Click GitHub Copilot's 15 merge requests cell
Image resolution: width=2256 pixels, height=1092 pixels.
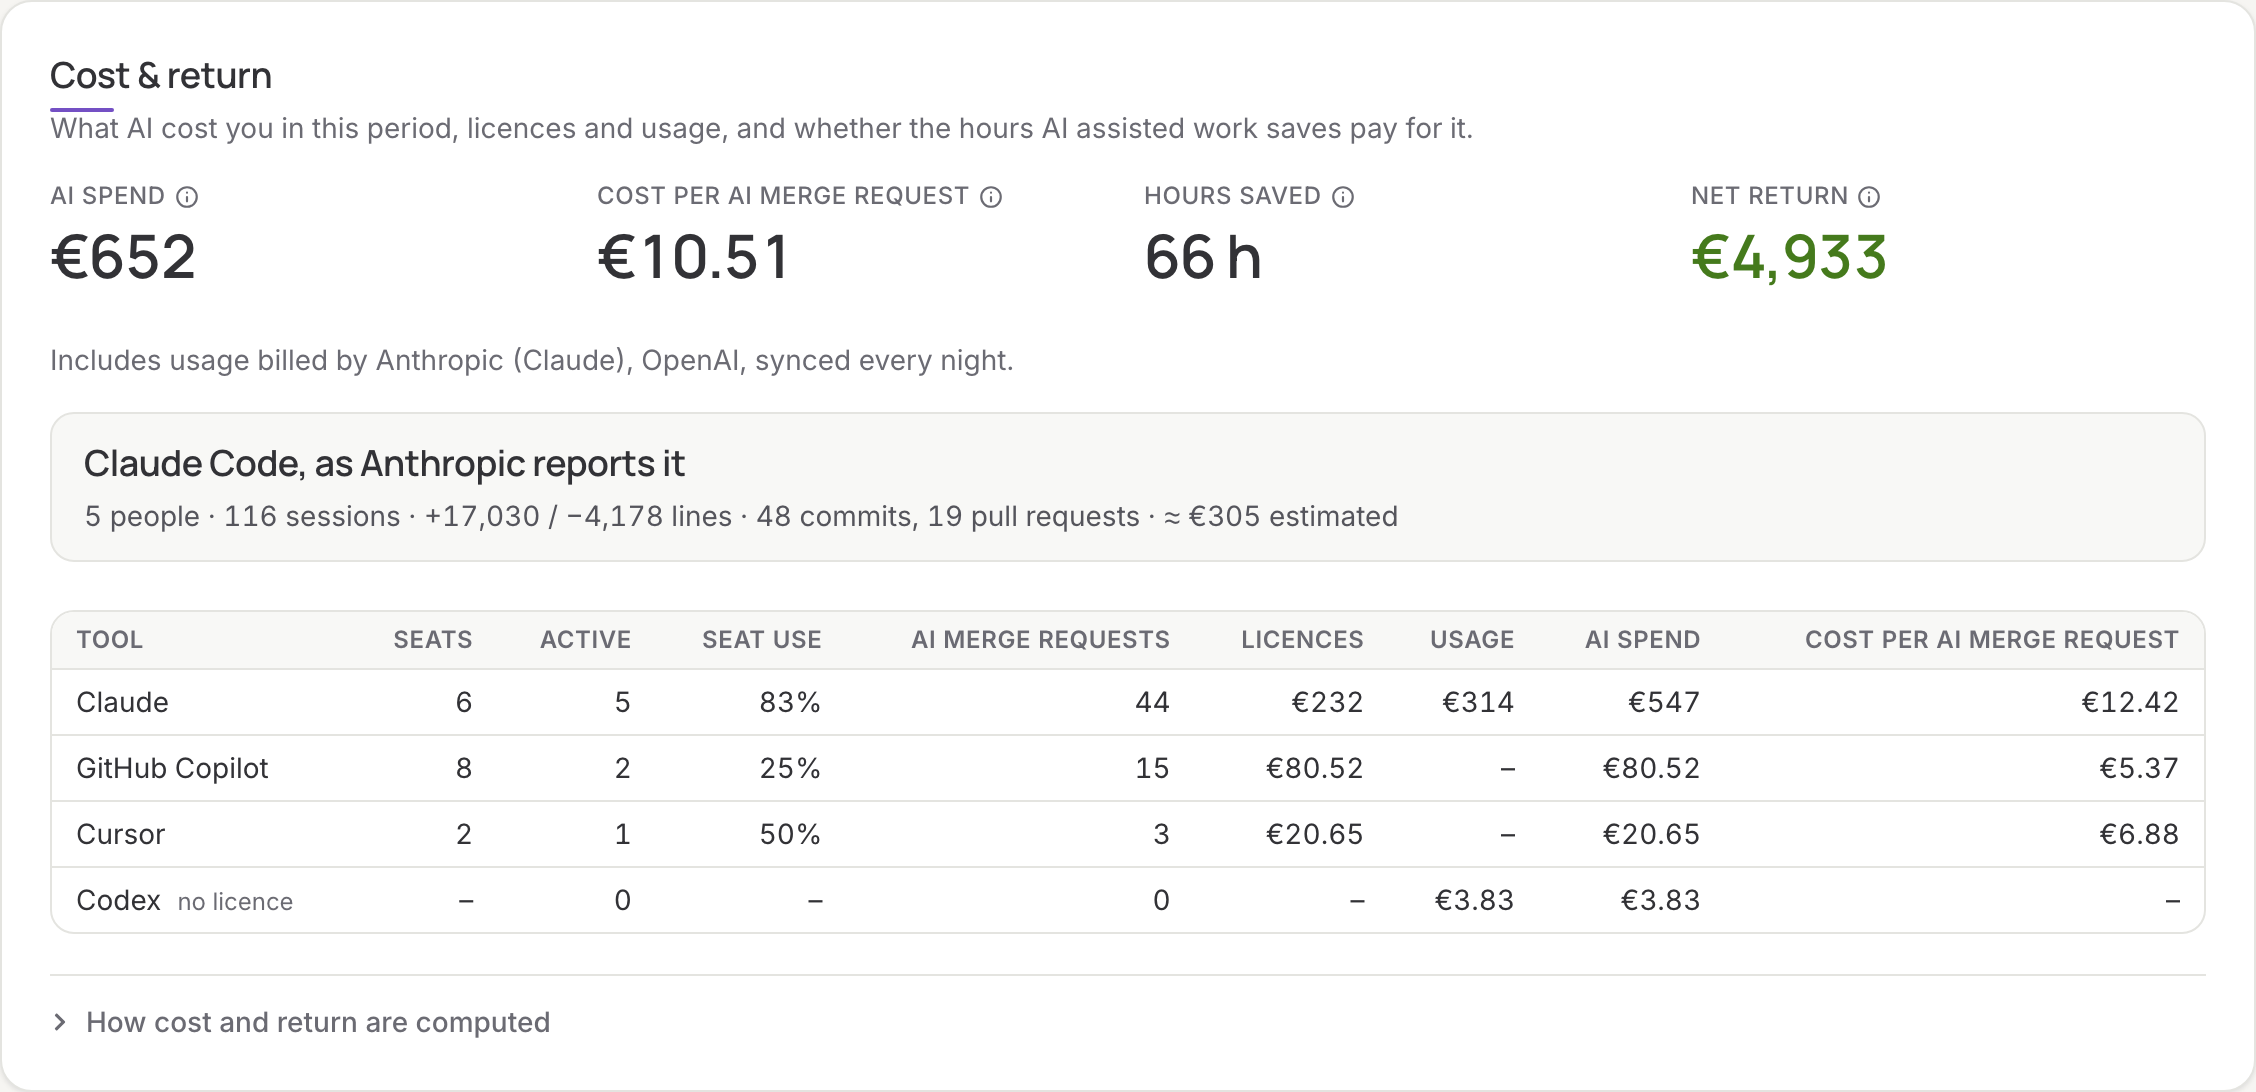click(x=1152, y=768)
